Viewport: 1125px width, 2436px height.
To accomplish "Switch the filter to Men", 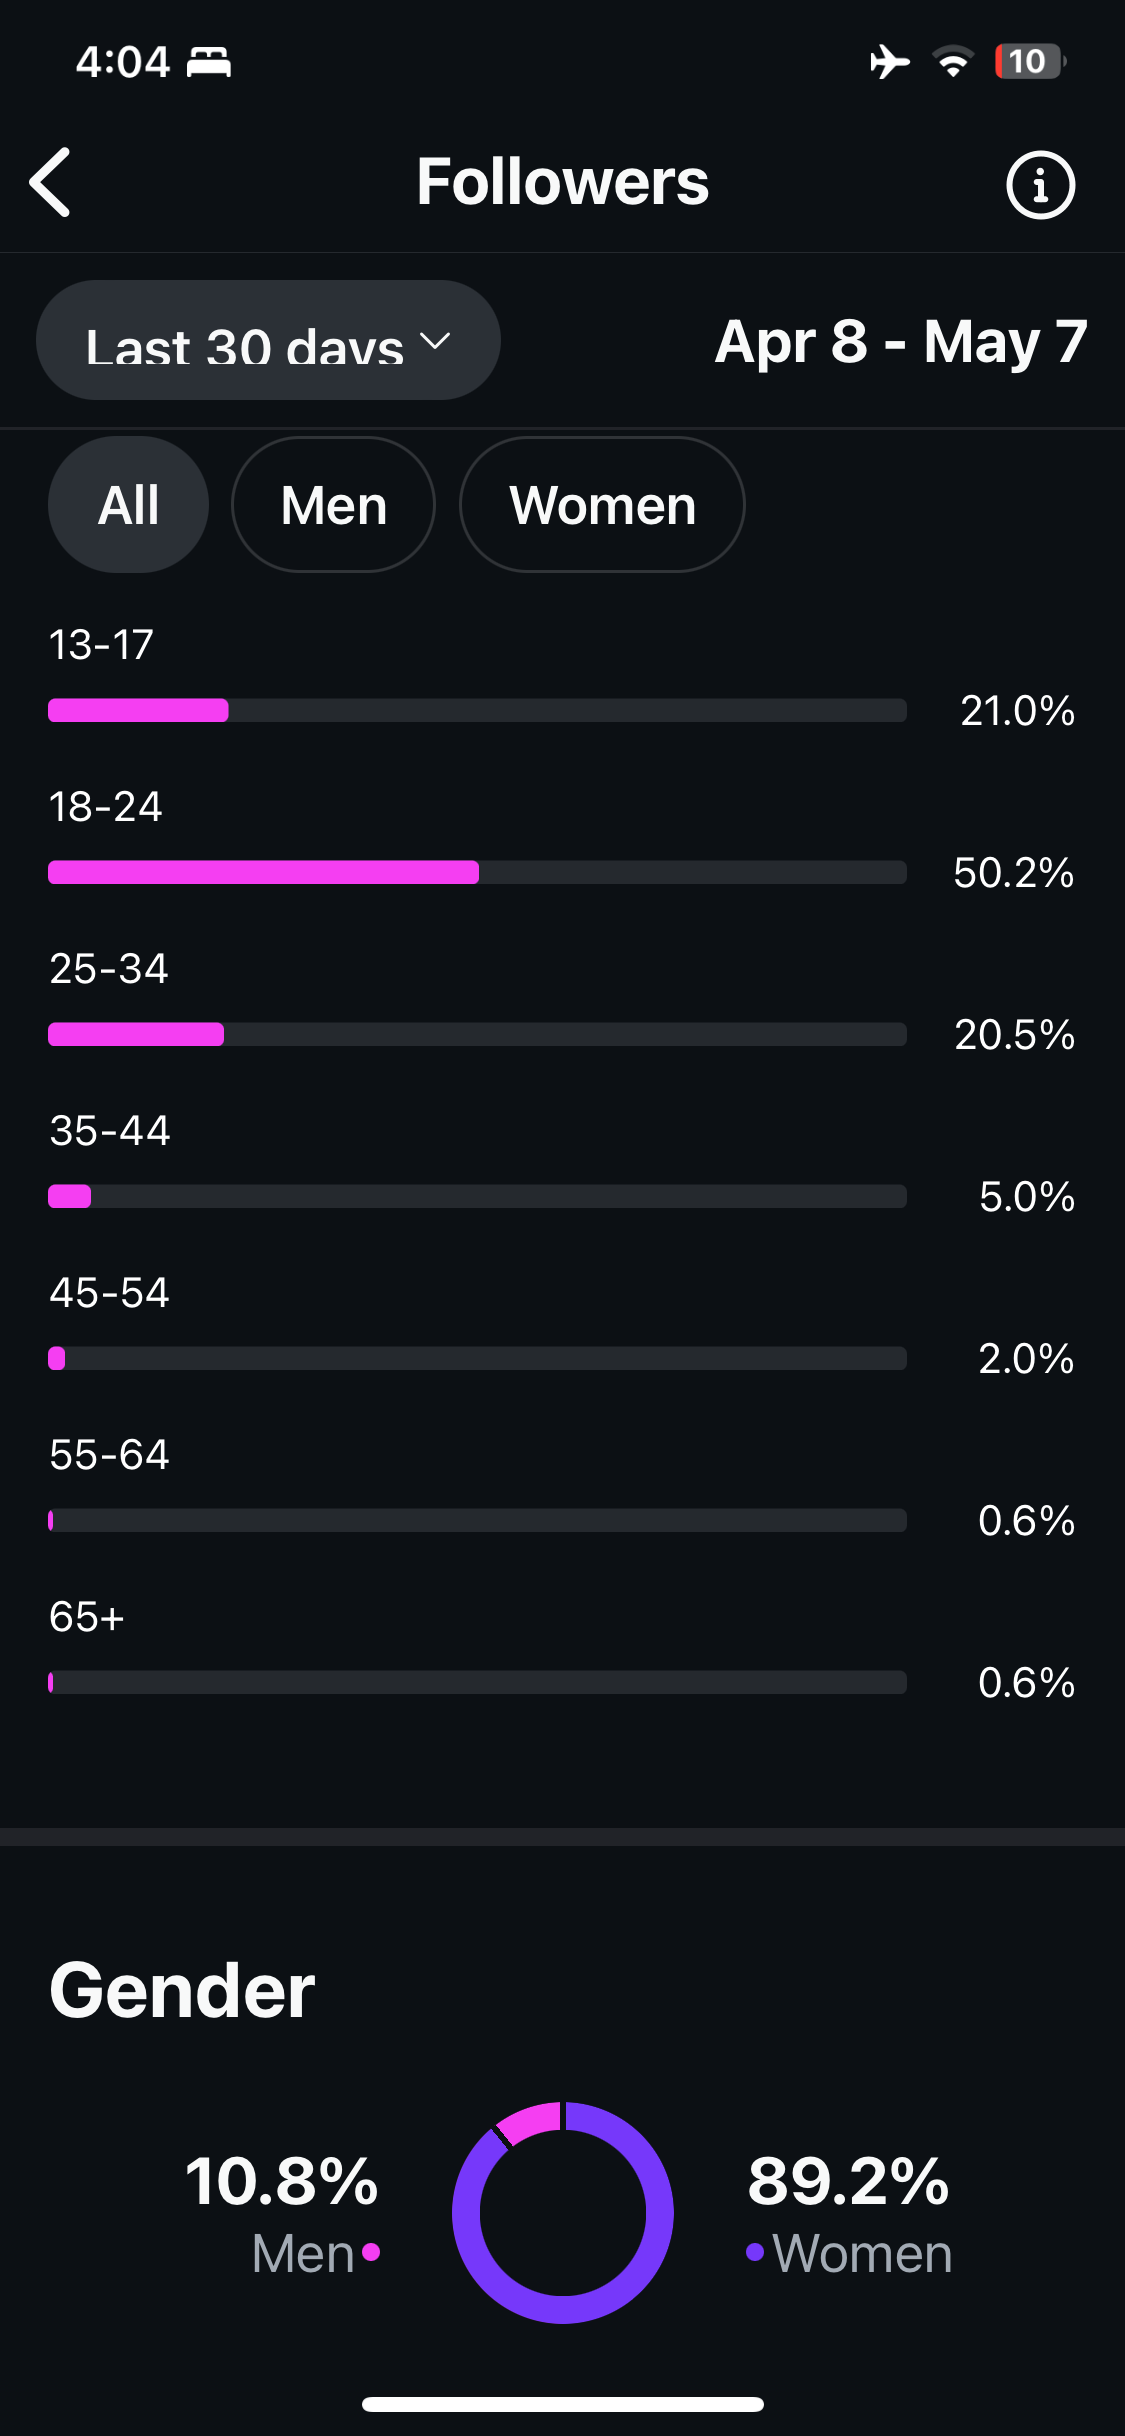I will [x=333, y=505].
